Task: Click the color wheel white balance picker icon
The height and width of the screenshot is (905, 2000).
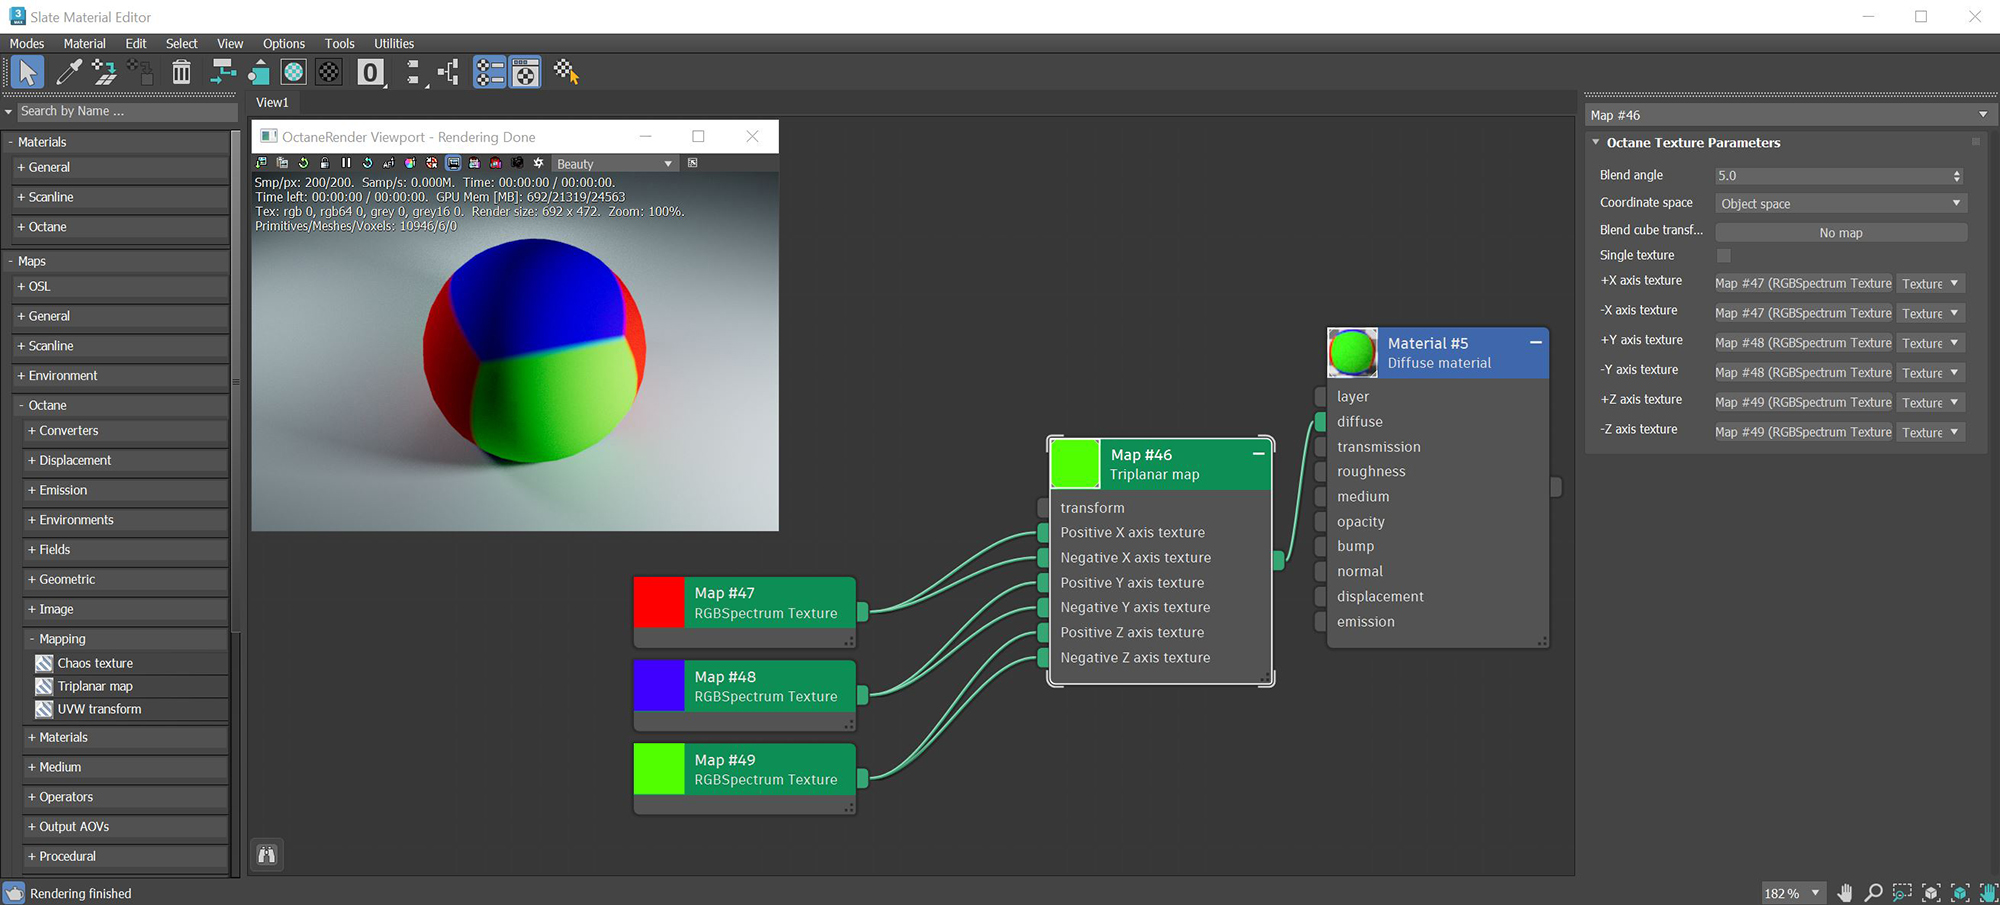Action: tap(410, 163)
